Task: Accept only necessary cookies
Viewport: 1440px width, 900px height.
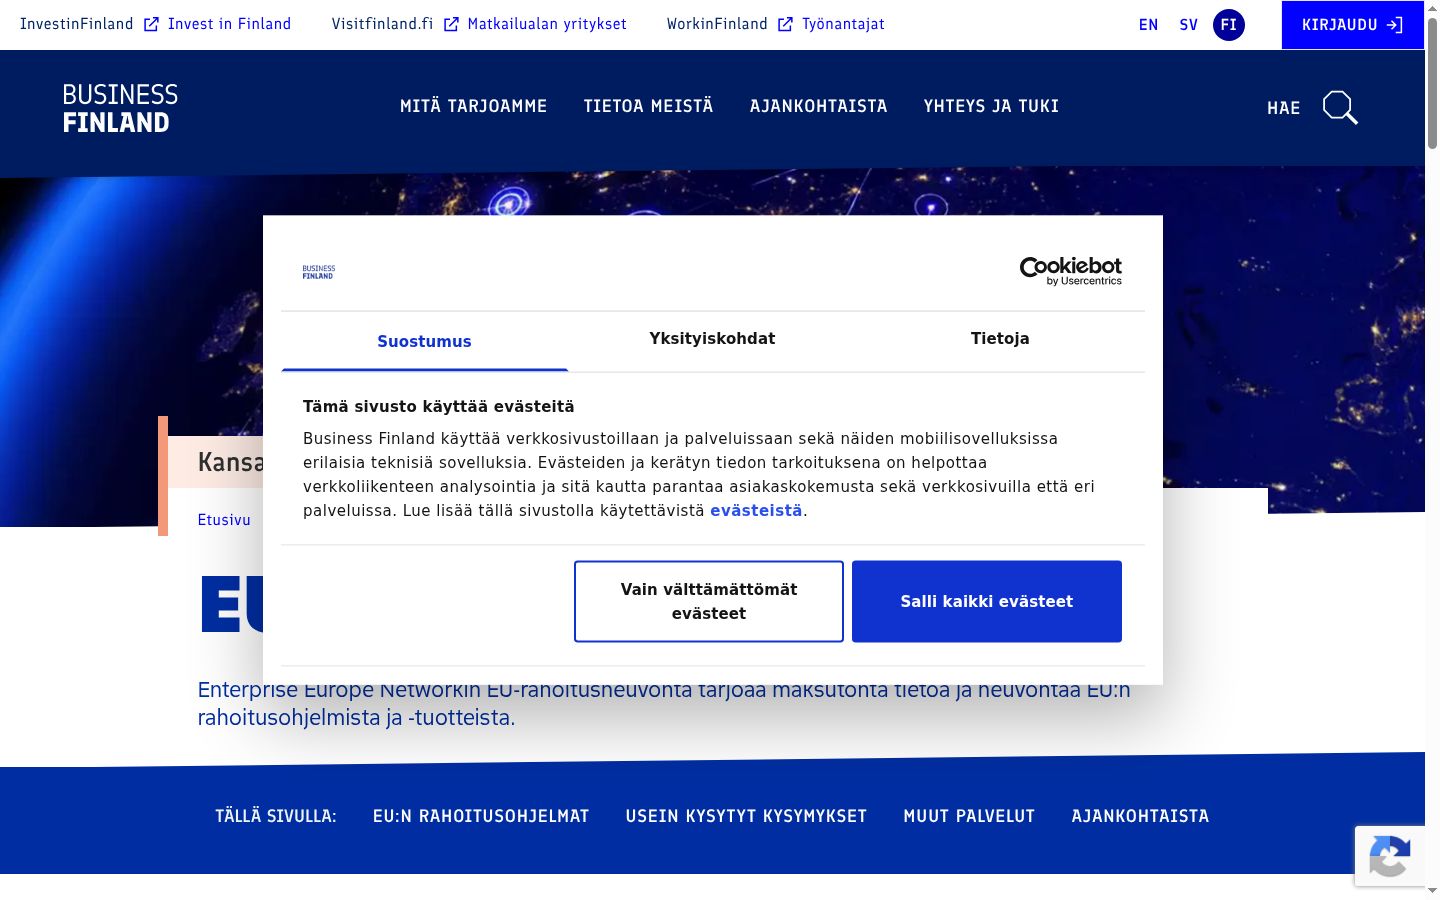Action: pos(709,601)
